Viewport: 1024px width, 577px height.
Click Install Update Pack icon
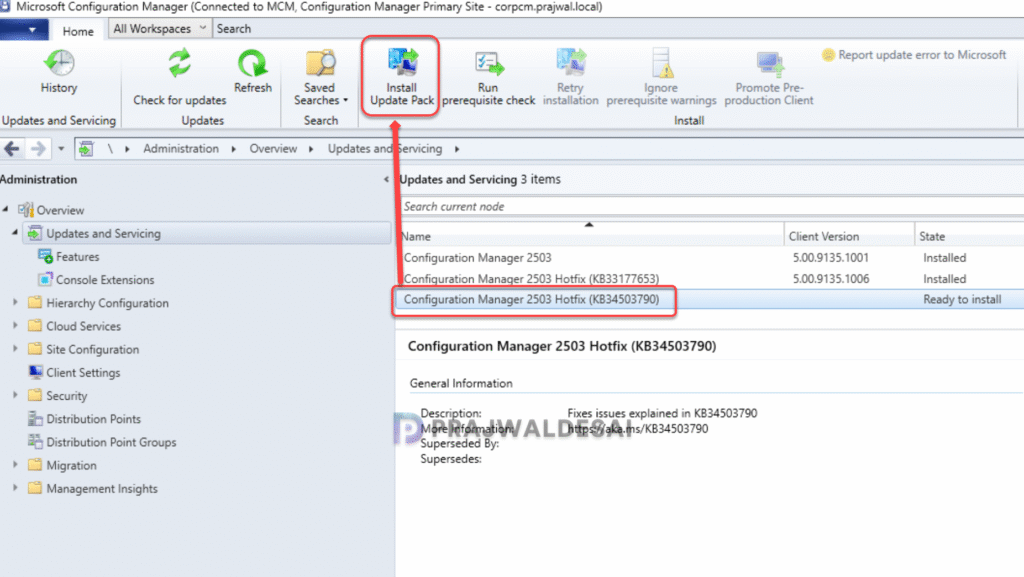click(402, 63)
